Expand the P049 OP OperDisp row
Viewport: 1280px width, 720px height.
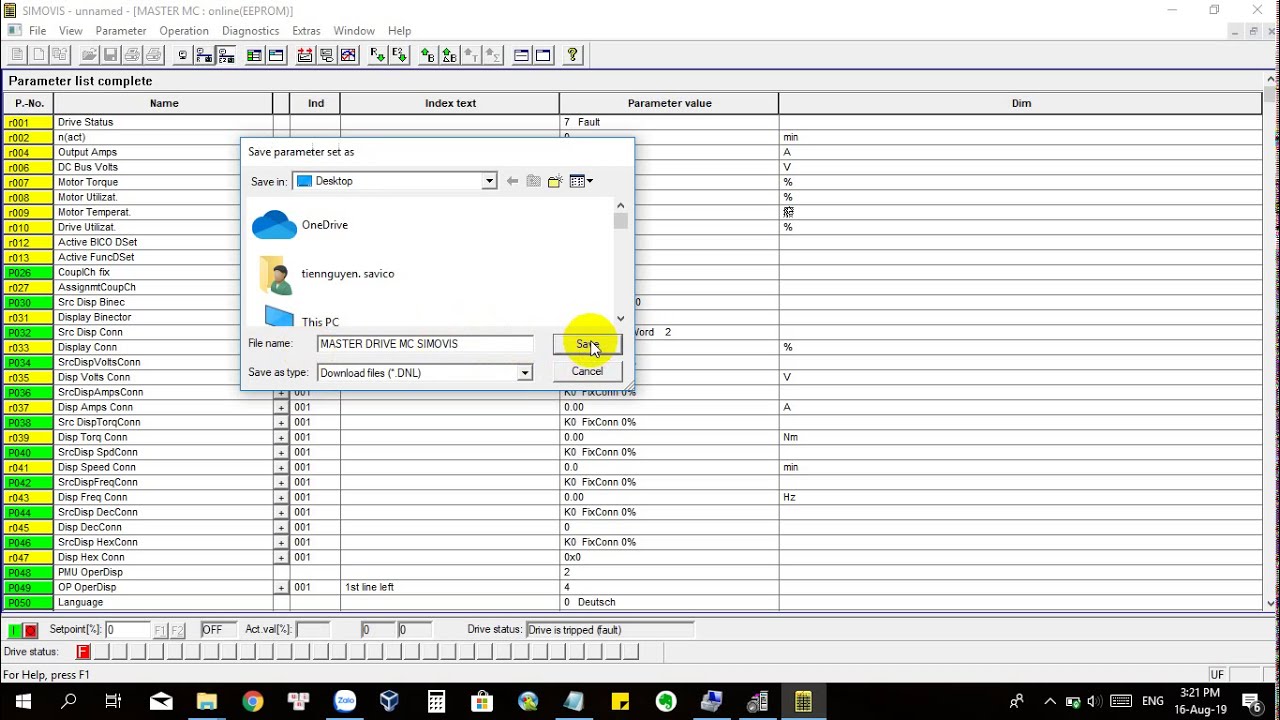tap(281, 587)
